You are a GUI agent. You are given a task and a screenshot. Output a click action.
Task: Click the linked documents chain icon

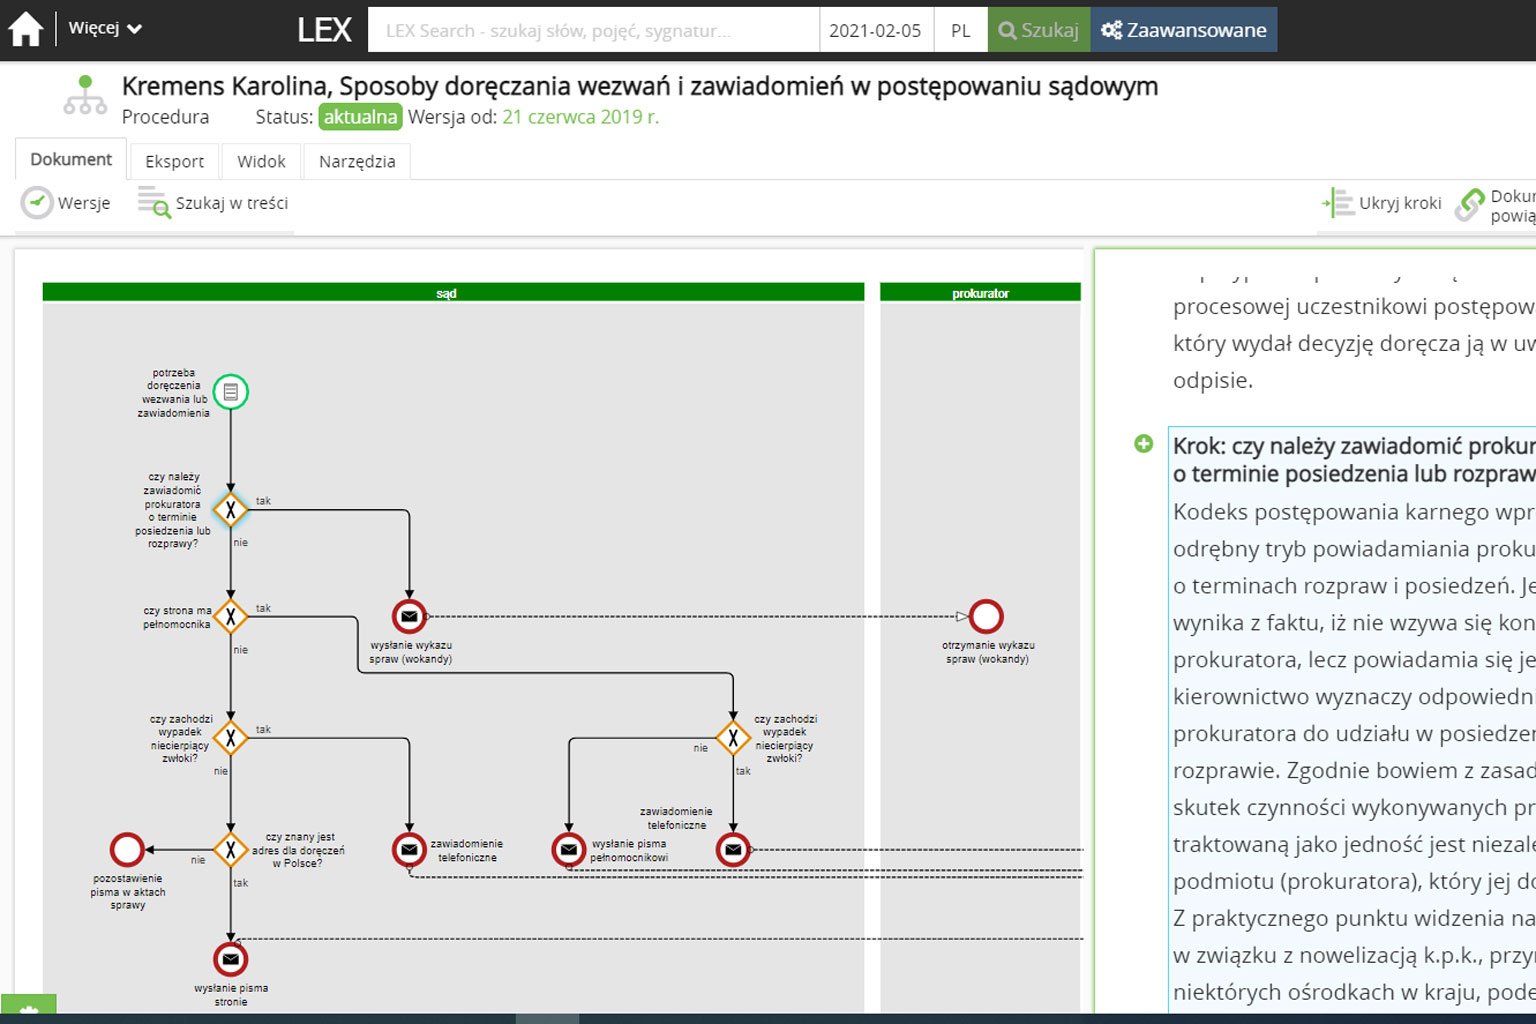tap(1470, 204)
